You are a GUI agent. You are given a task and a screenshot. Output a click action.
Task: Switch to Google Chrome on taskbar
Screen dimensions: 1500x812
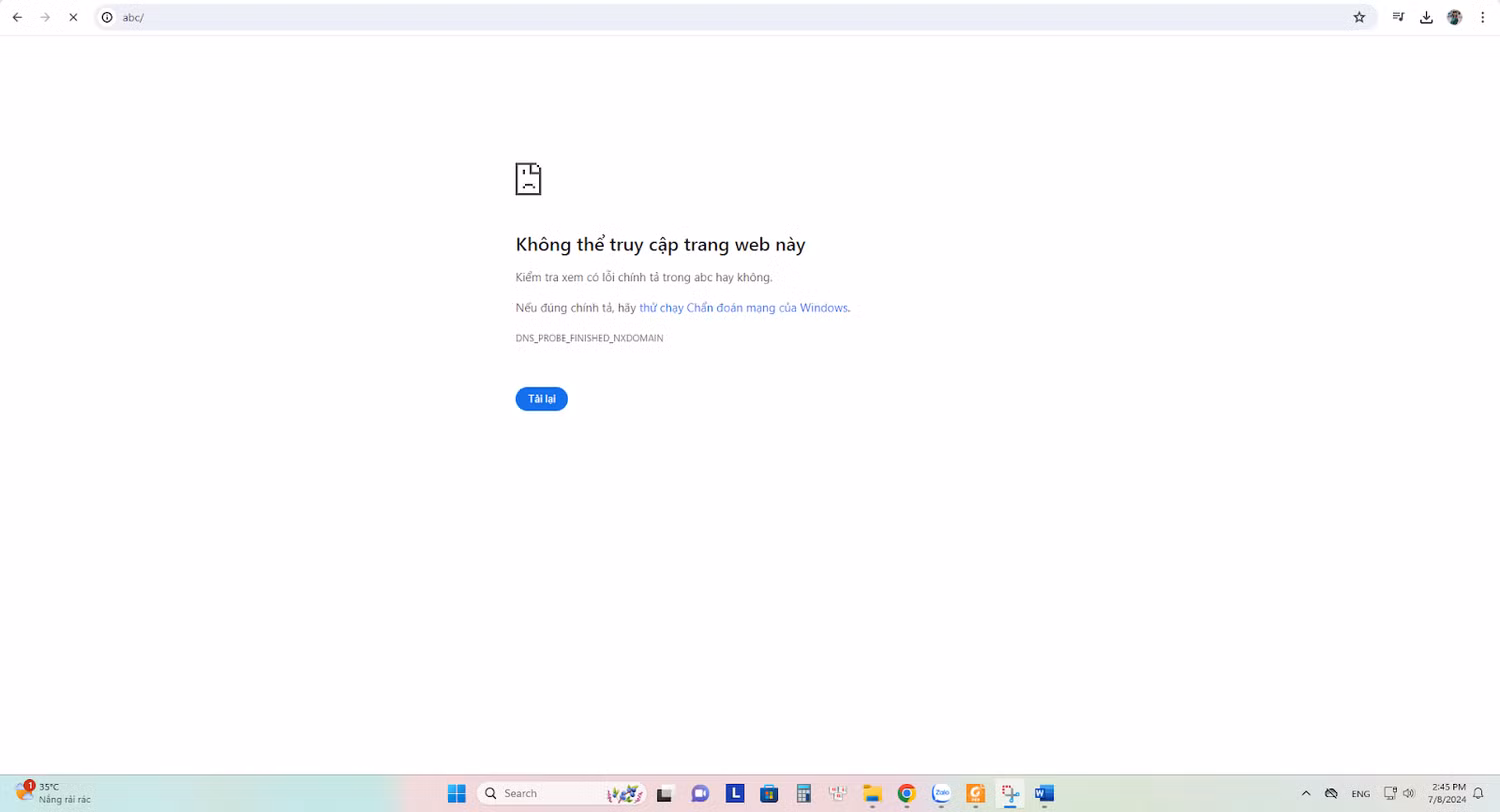tap(906, 793)
